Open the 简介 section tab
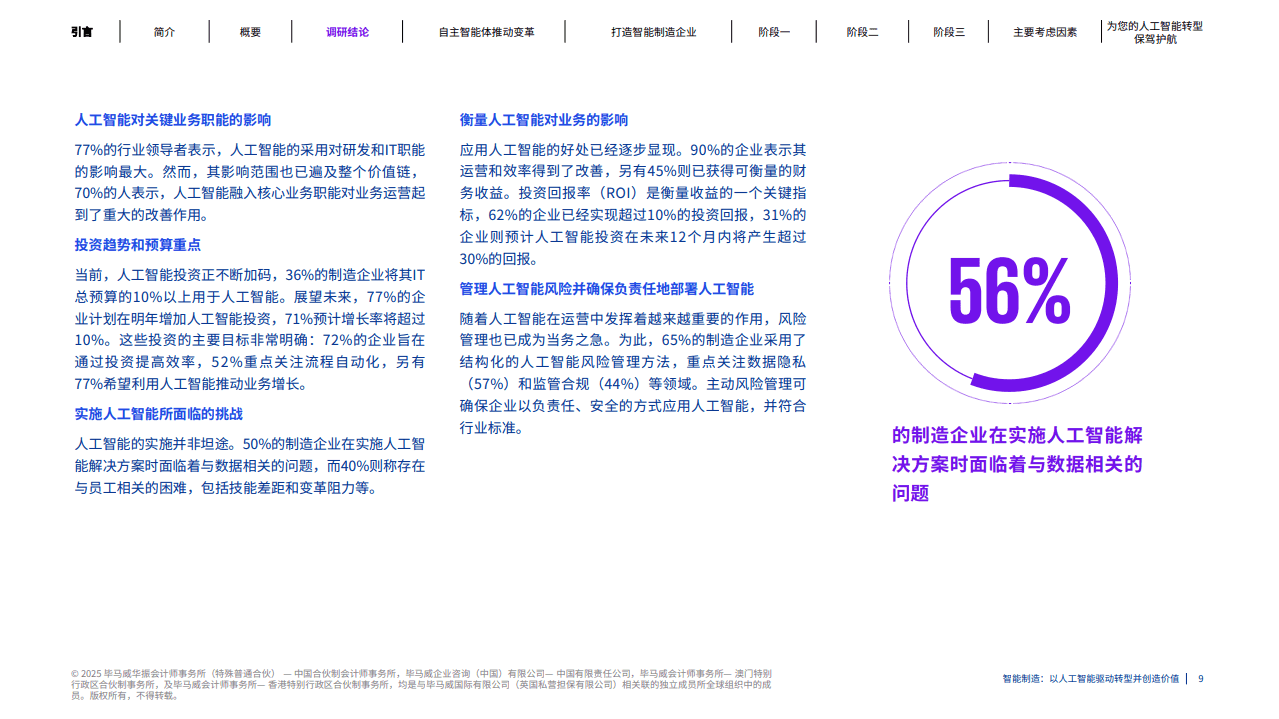Image resolution: width=1279 pixels, height=719 pixels. 162,31
